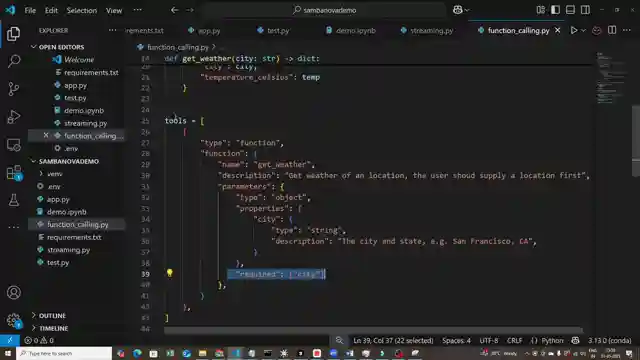This screenshot has width=640, height=360.
Task: Open the Manage gear menu
Action: coord(13,320)
